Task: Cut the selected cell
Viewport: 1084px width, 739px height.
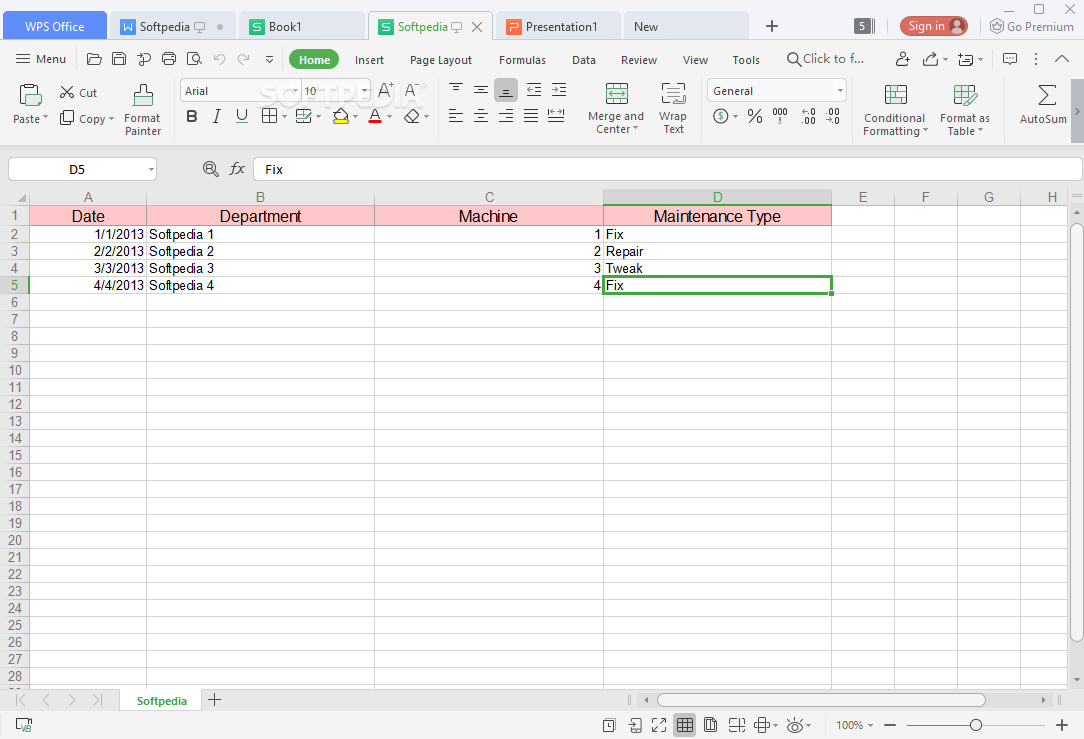Action: pyautogui.click(x=78, y=93)
